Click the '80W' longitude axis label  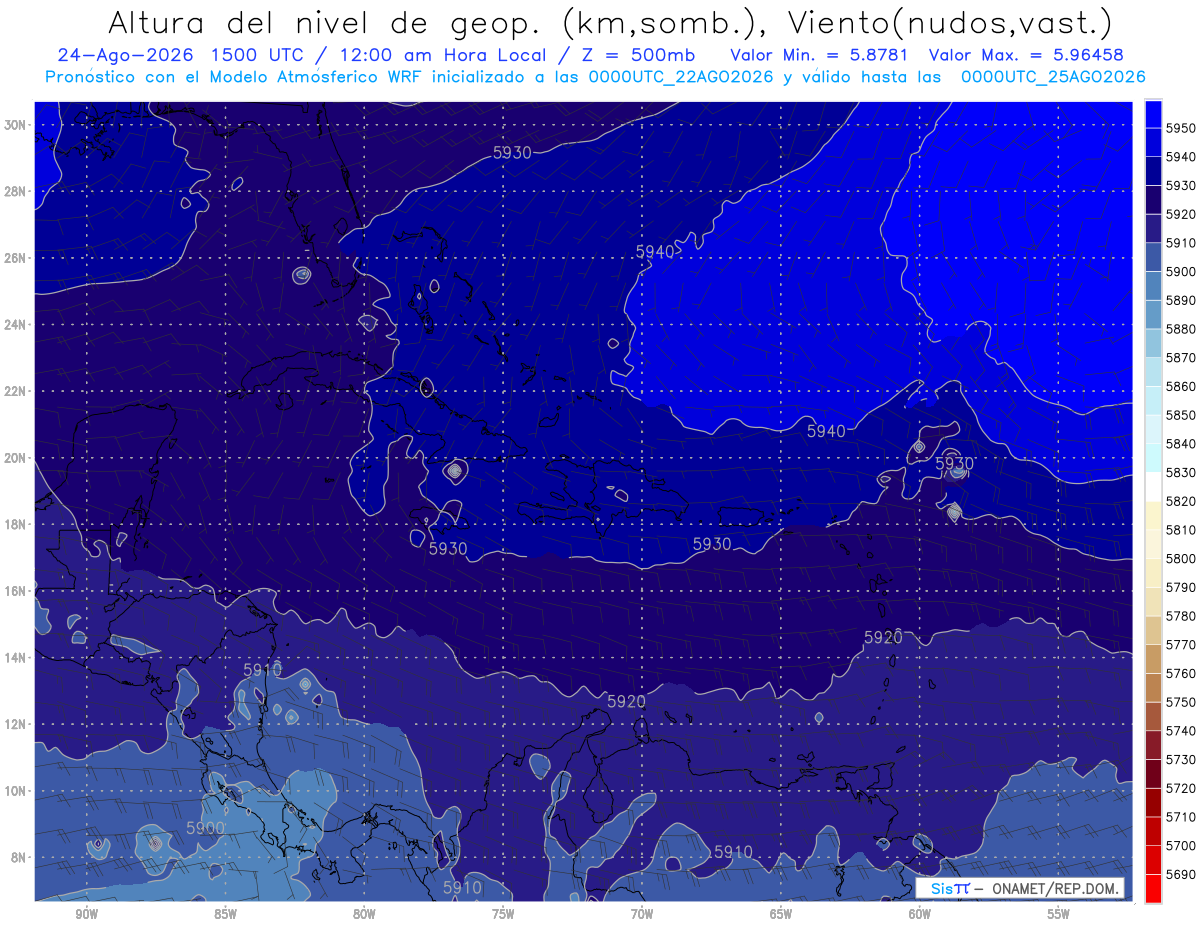(364, 914)
